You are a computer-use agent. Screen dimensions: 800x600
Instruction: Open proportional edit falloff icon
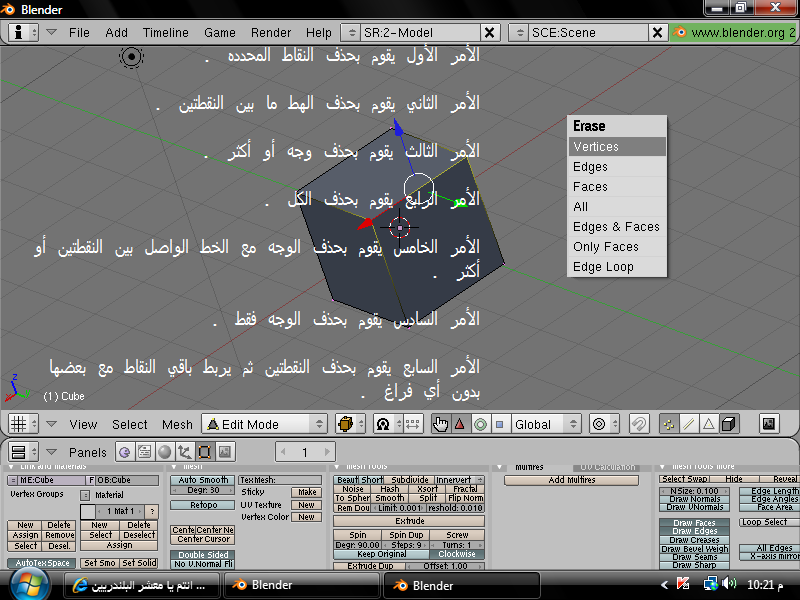point(604,424)
